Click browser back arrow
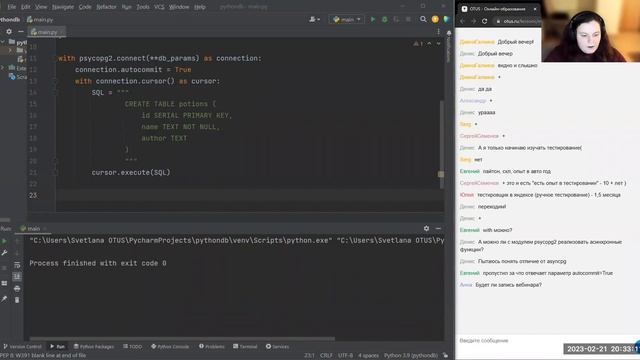 (462, 21)
